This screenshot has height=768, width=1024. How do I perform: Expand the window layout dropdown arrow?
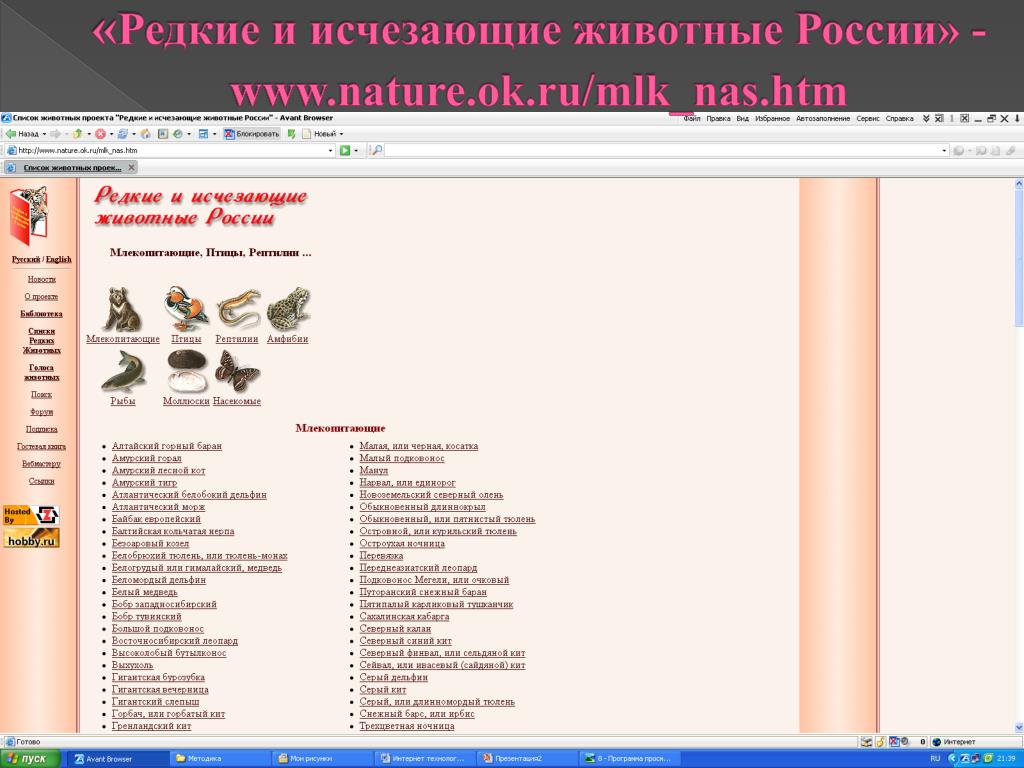click(x=214, y=134)
